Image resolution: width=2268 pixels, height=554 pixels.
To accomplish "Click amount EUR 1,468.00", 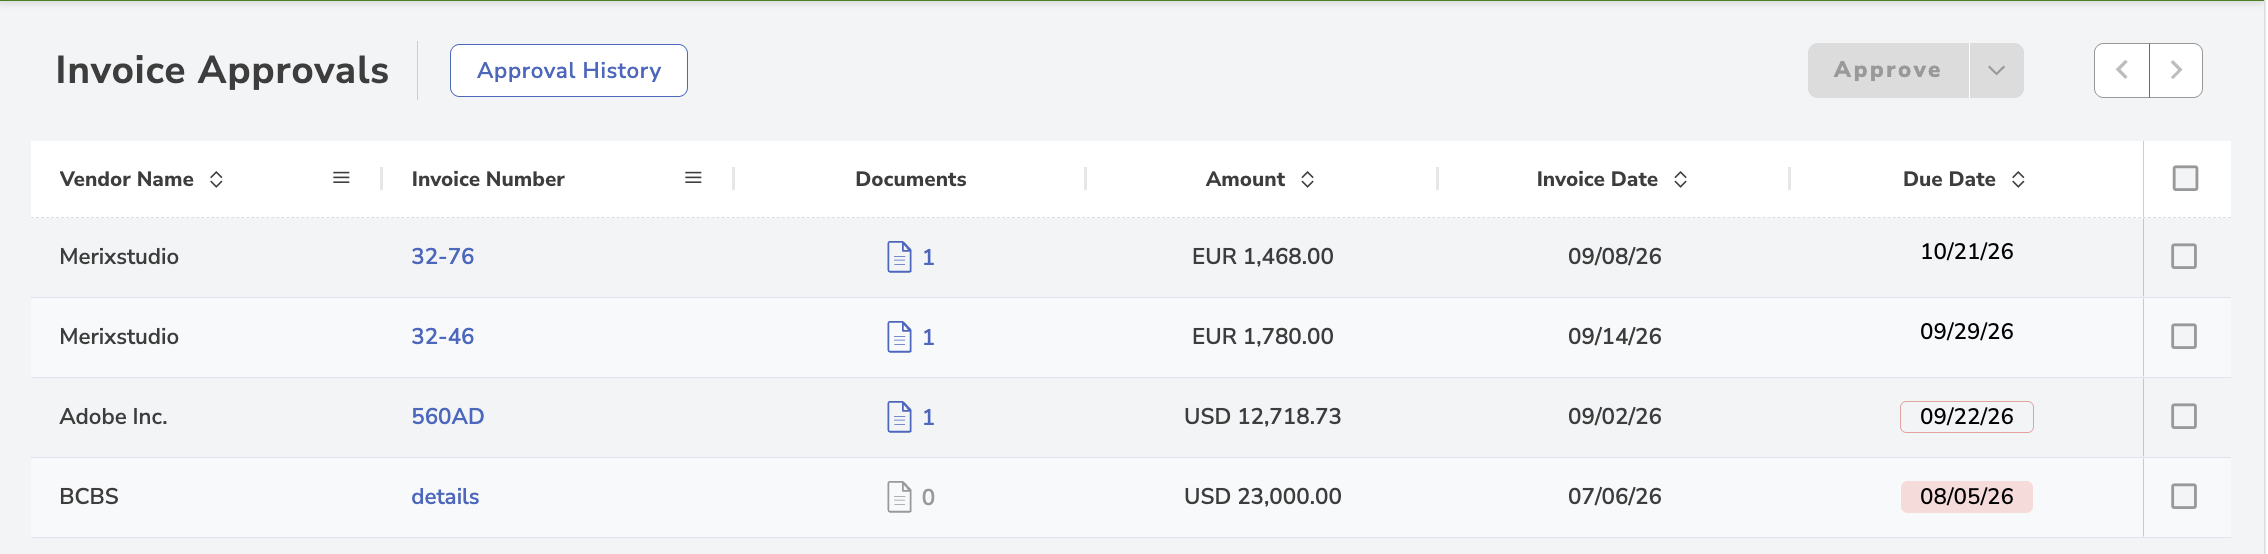I will [x=1263, y=256].
